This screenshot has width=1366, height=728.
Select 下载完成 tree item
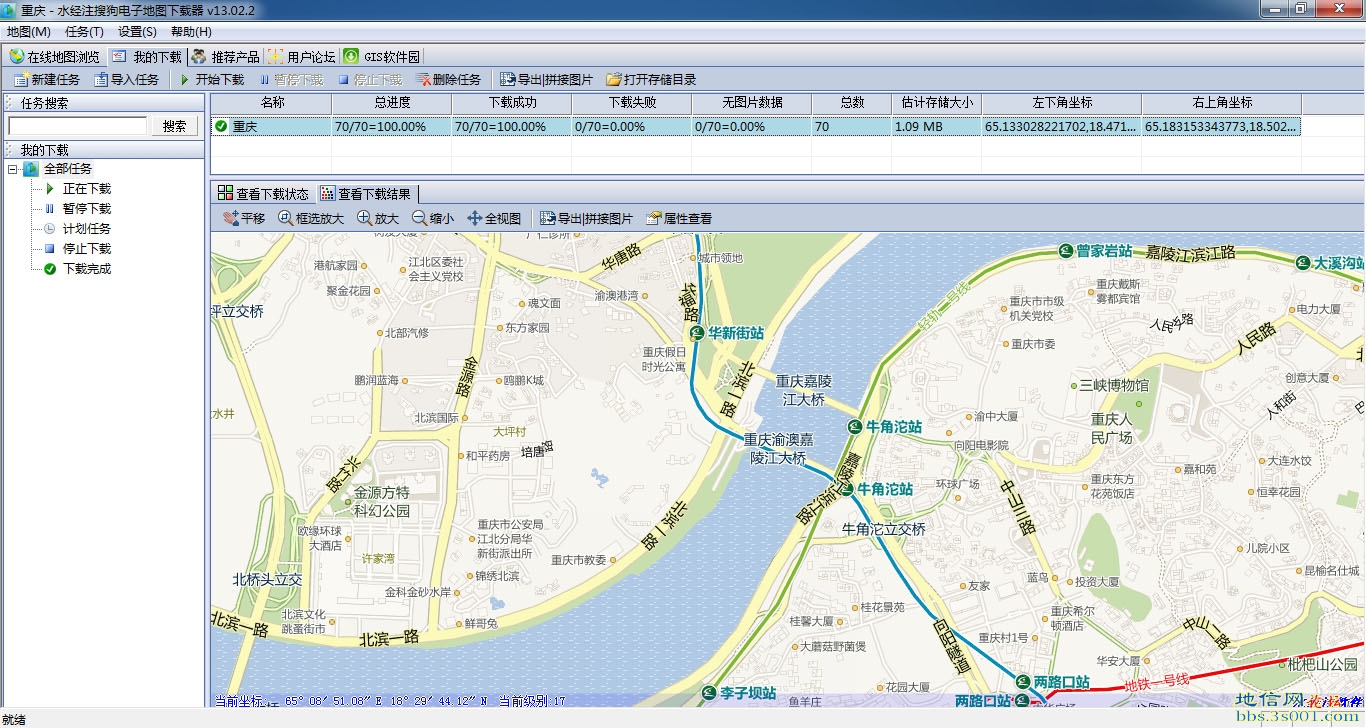pyautogui.click(x=87, y=268)
